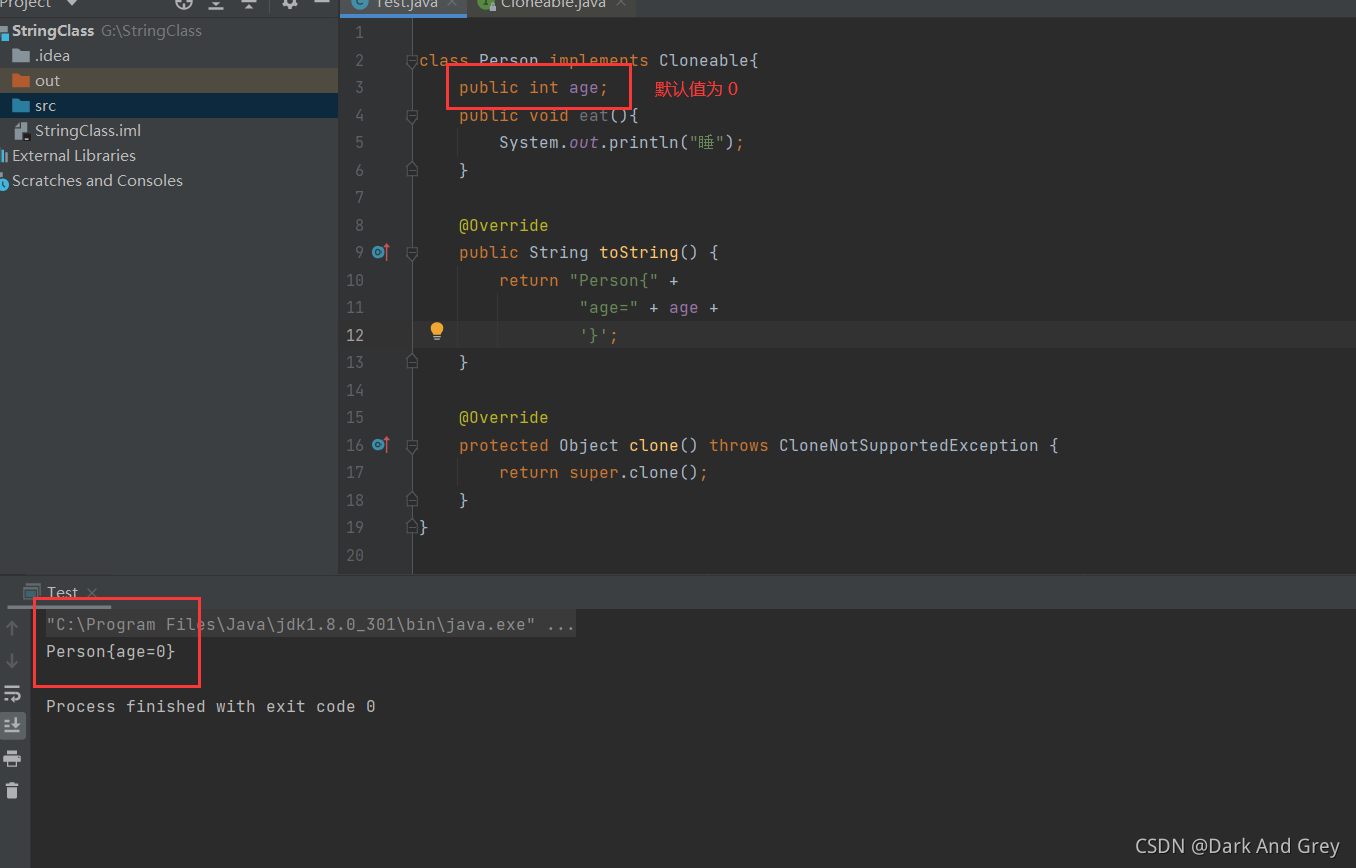This screenshot has height=868, width=1356.
Task: Click the orange out folder icon
Action: click(21, 80)
